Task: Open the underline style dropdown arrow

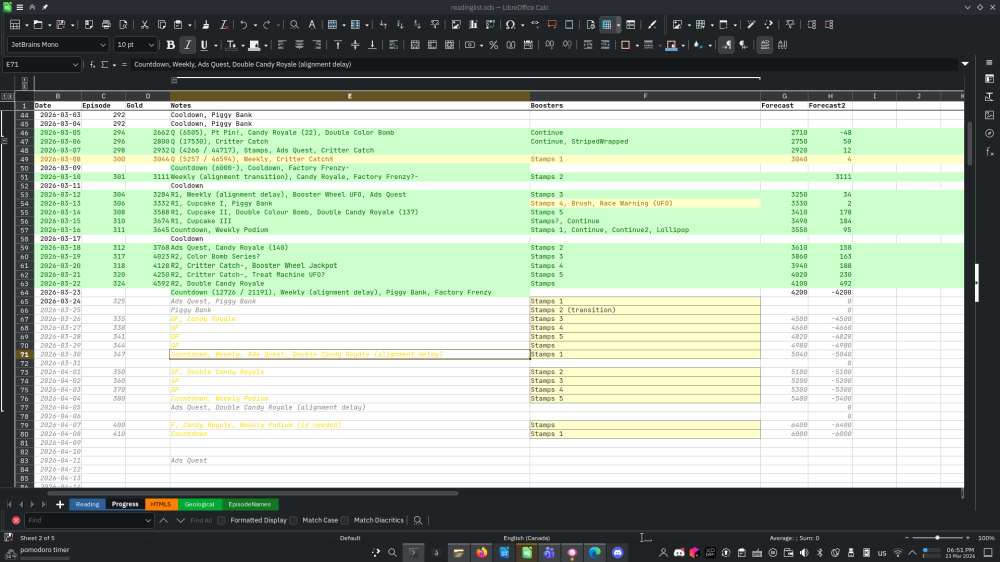Action: coord(216,45)
